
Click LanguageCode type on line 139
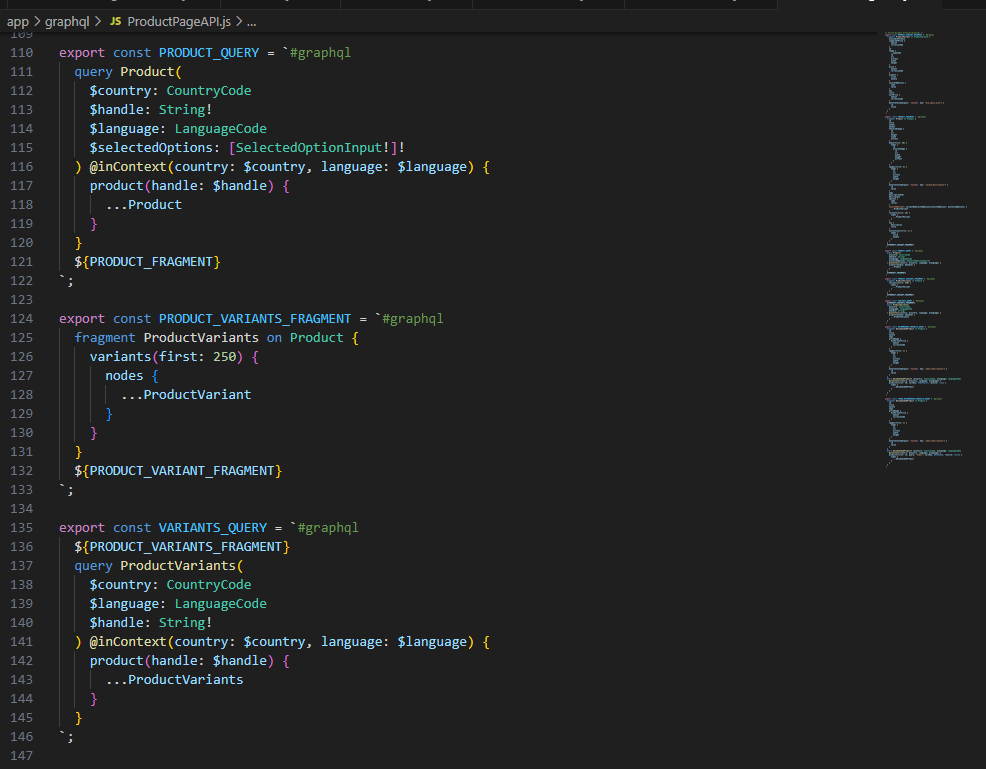click(x=220, y=604)
